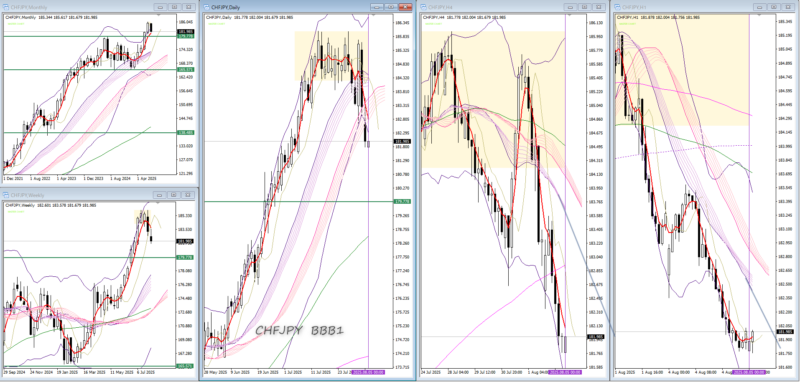
Task: Maximize the CHFJPY,H4 chart window
Action: 585,7
